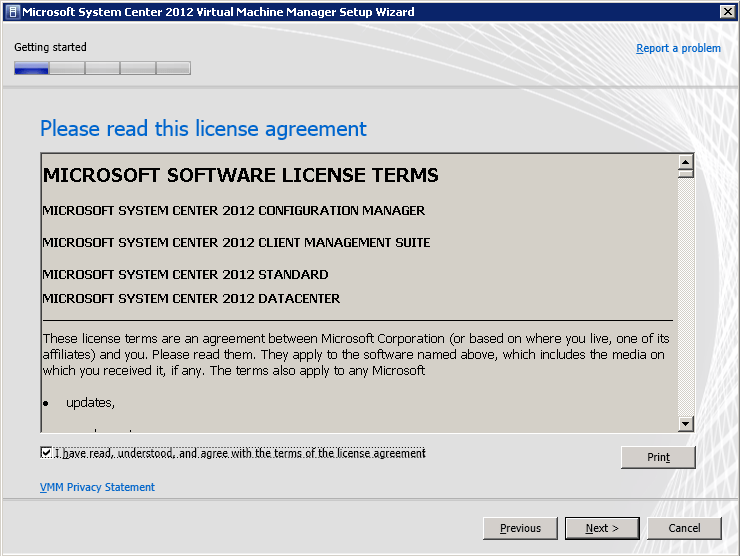The height and width of the screenshot is (556, 740).
Task: Click the SYSTEM CENTER 2012 DATACENTER line
Action: [x=191, y=298]
